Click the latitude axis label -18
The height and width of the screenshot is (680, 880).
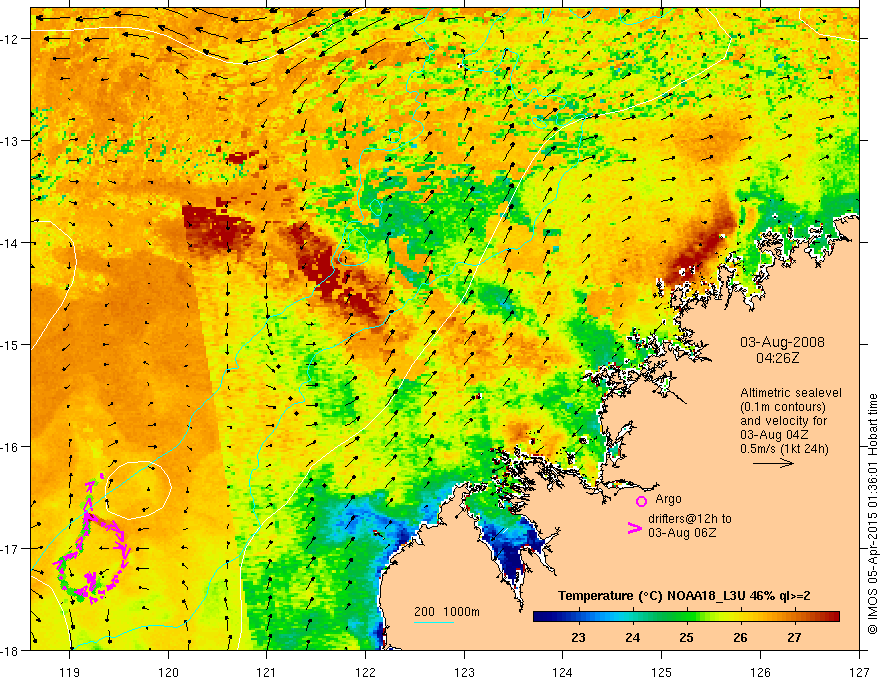[x=10, y=650]
